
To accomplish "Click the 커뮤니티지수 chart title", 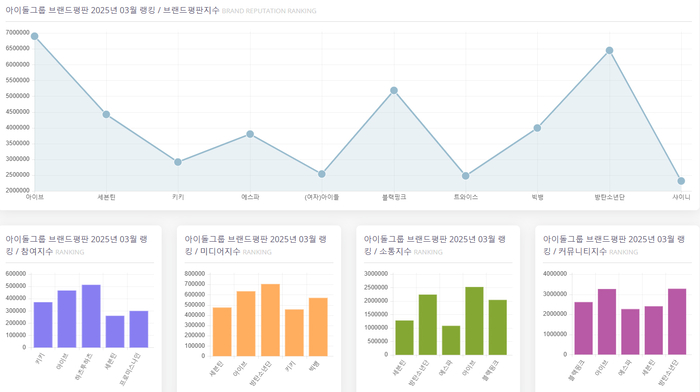I will [x=614, y=245].
